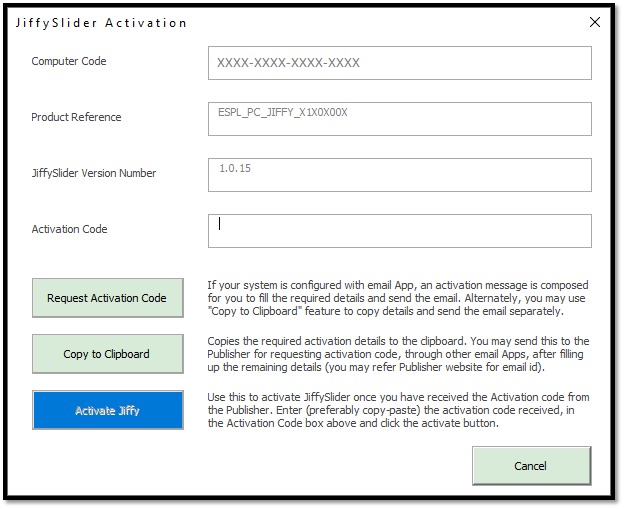Click the instructions next to Activate Jiffy
The width and height of the screenshot is (624, 509).
coord(398,410)
